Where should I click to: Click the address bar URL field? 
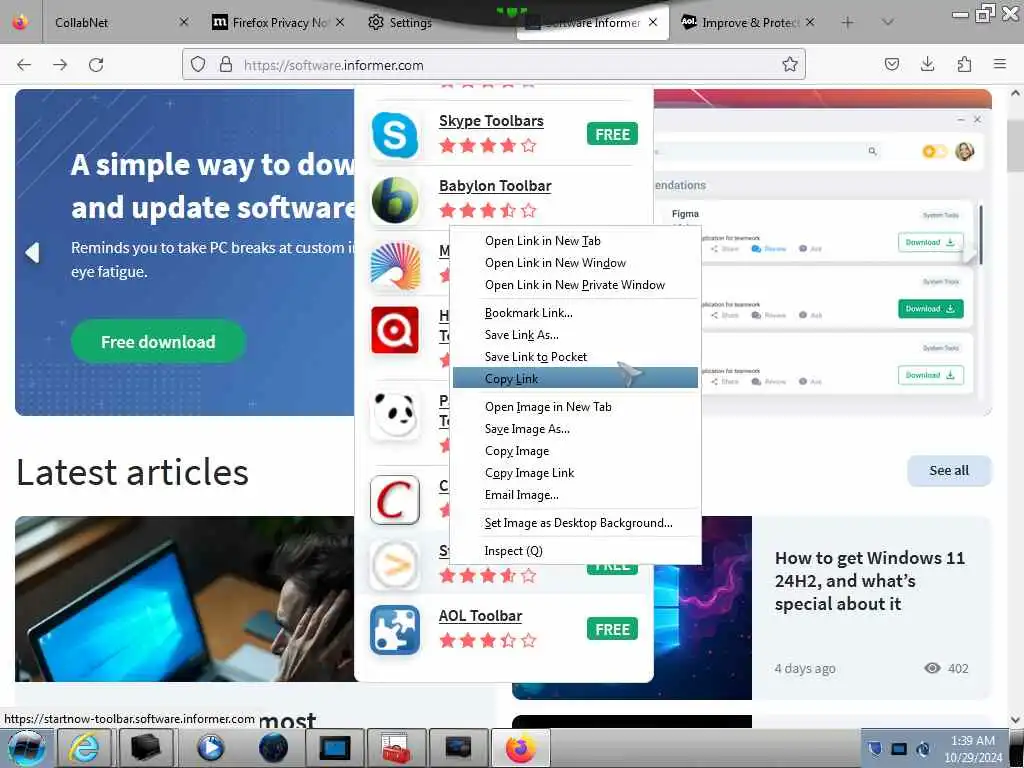(496, 65)
